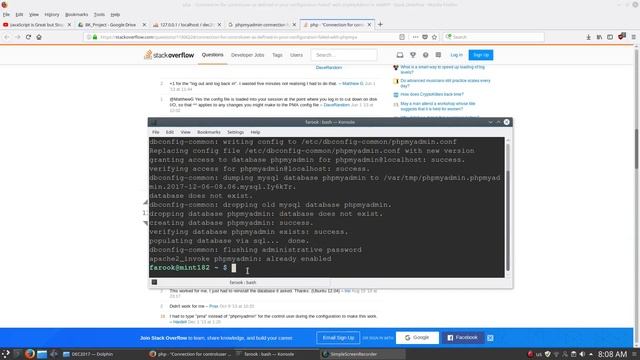
Task: Reload the current page in Firefox
Action: (28, 37)
